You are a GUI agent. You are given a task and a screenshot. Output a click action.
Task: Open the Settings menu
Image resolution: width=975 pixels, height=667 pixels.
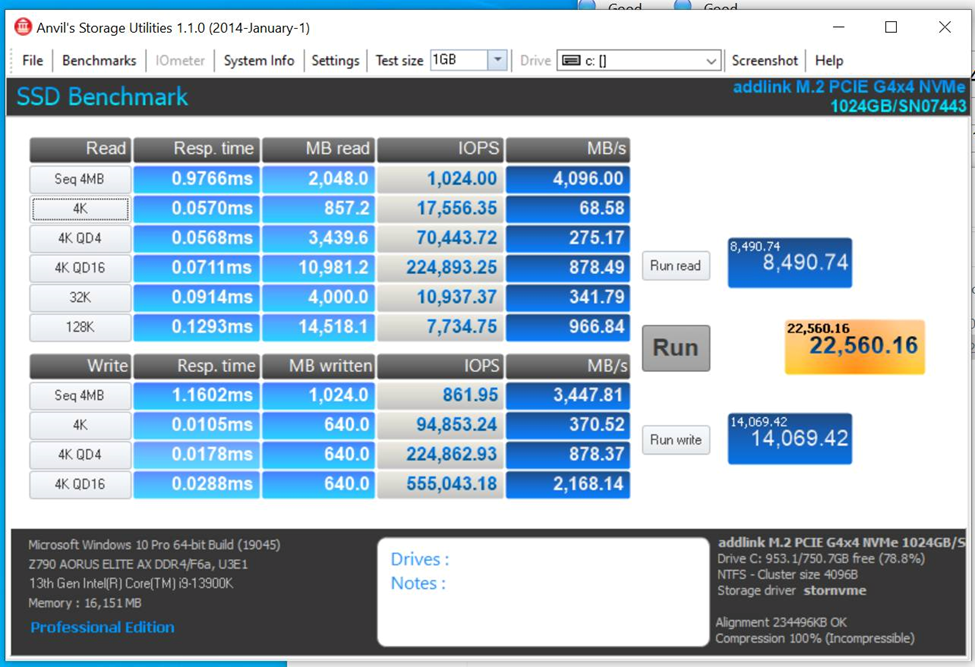pos(335,61)
